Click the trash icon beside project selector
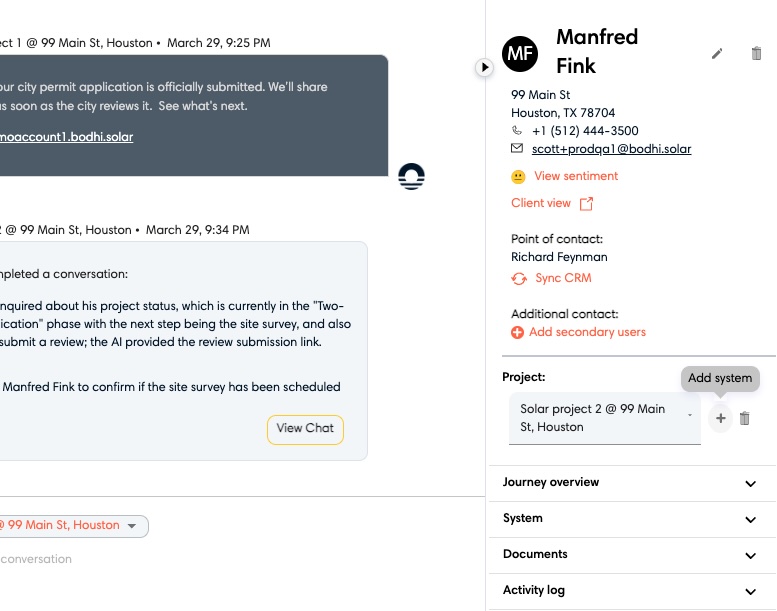The image size is (777, 611). (x=744, y=419)
